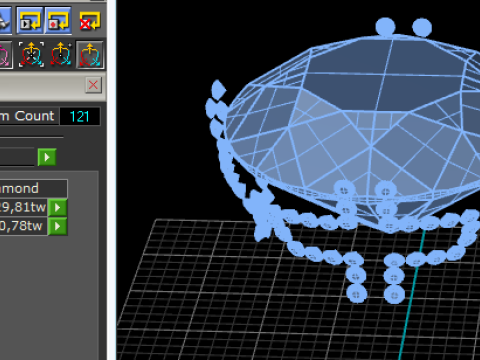Click the diamond material name field
Screen dimensions: 480x360
(x=33, y=189)
